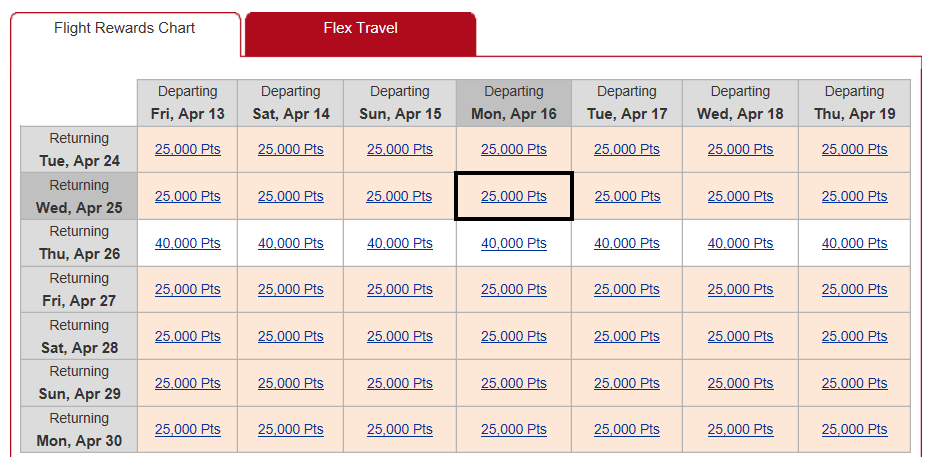Choose 25,000 Pts departing Sun Apr 15, returning Apr 27
This screenshot has height=457, width=934.
tap(400, 290)
